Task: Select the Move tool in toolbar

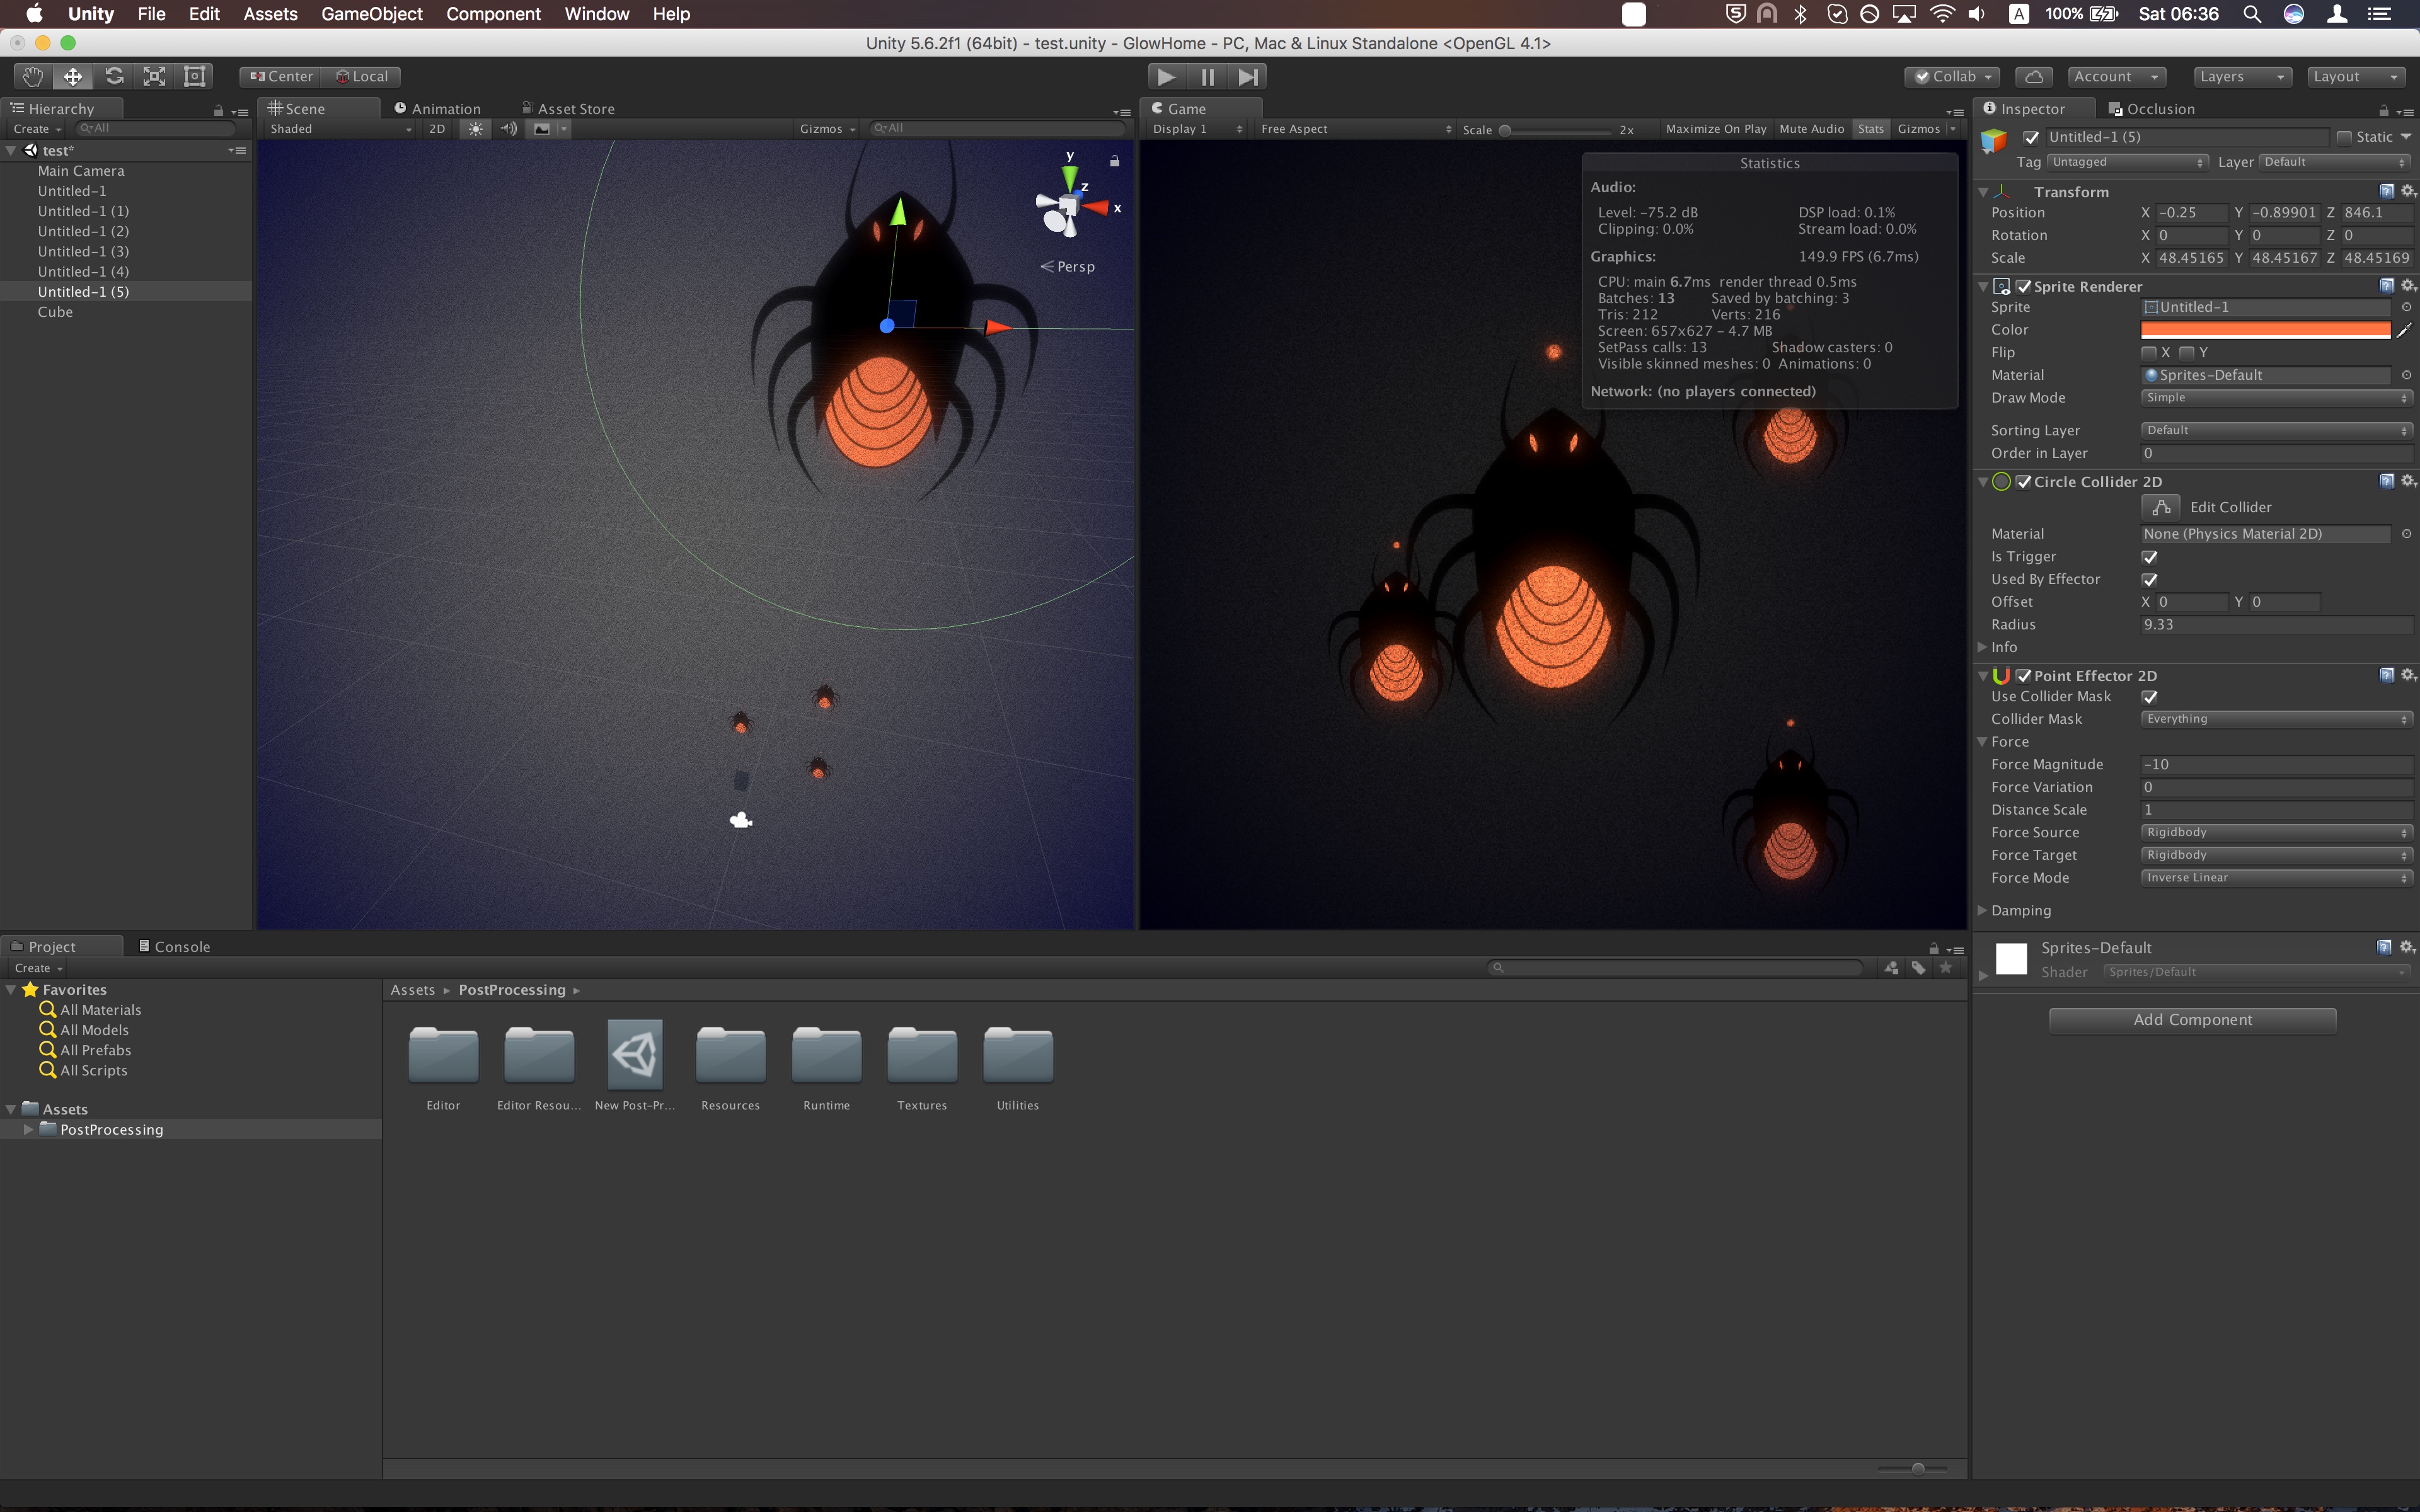Action: [x=73, y=76]
